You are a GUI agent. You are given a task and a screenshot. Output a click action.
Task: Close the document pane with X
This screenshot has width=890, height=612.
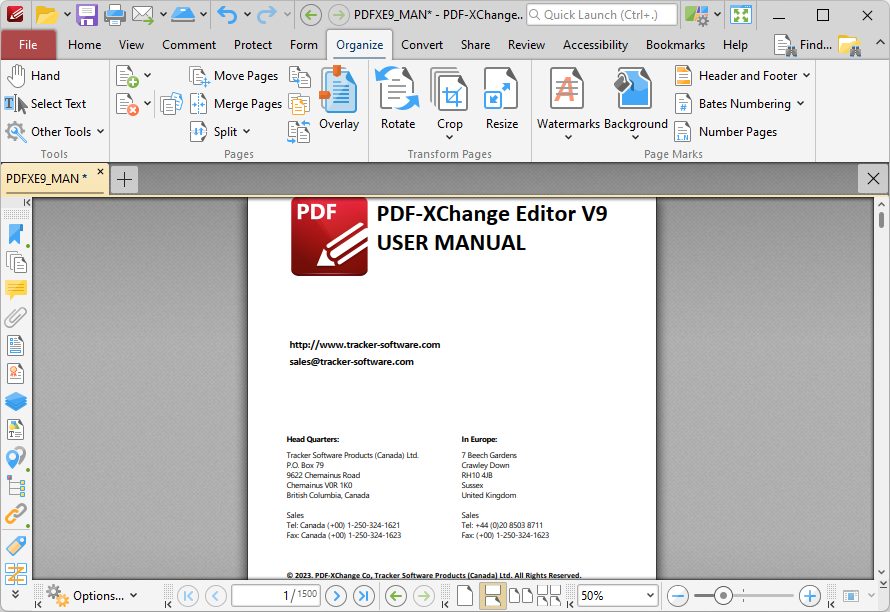[x=873, y=179]
